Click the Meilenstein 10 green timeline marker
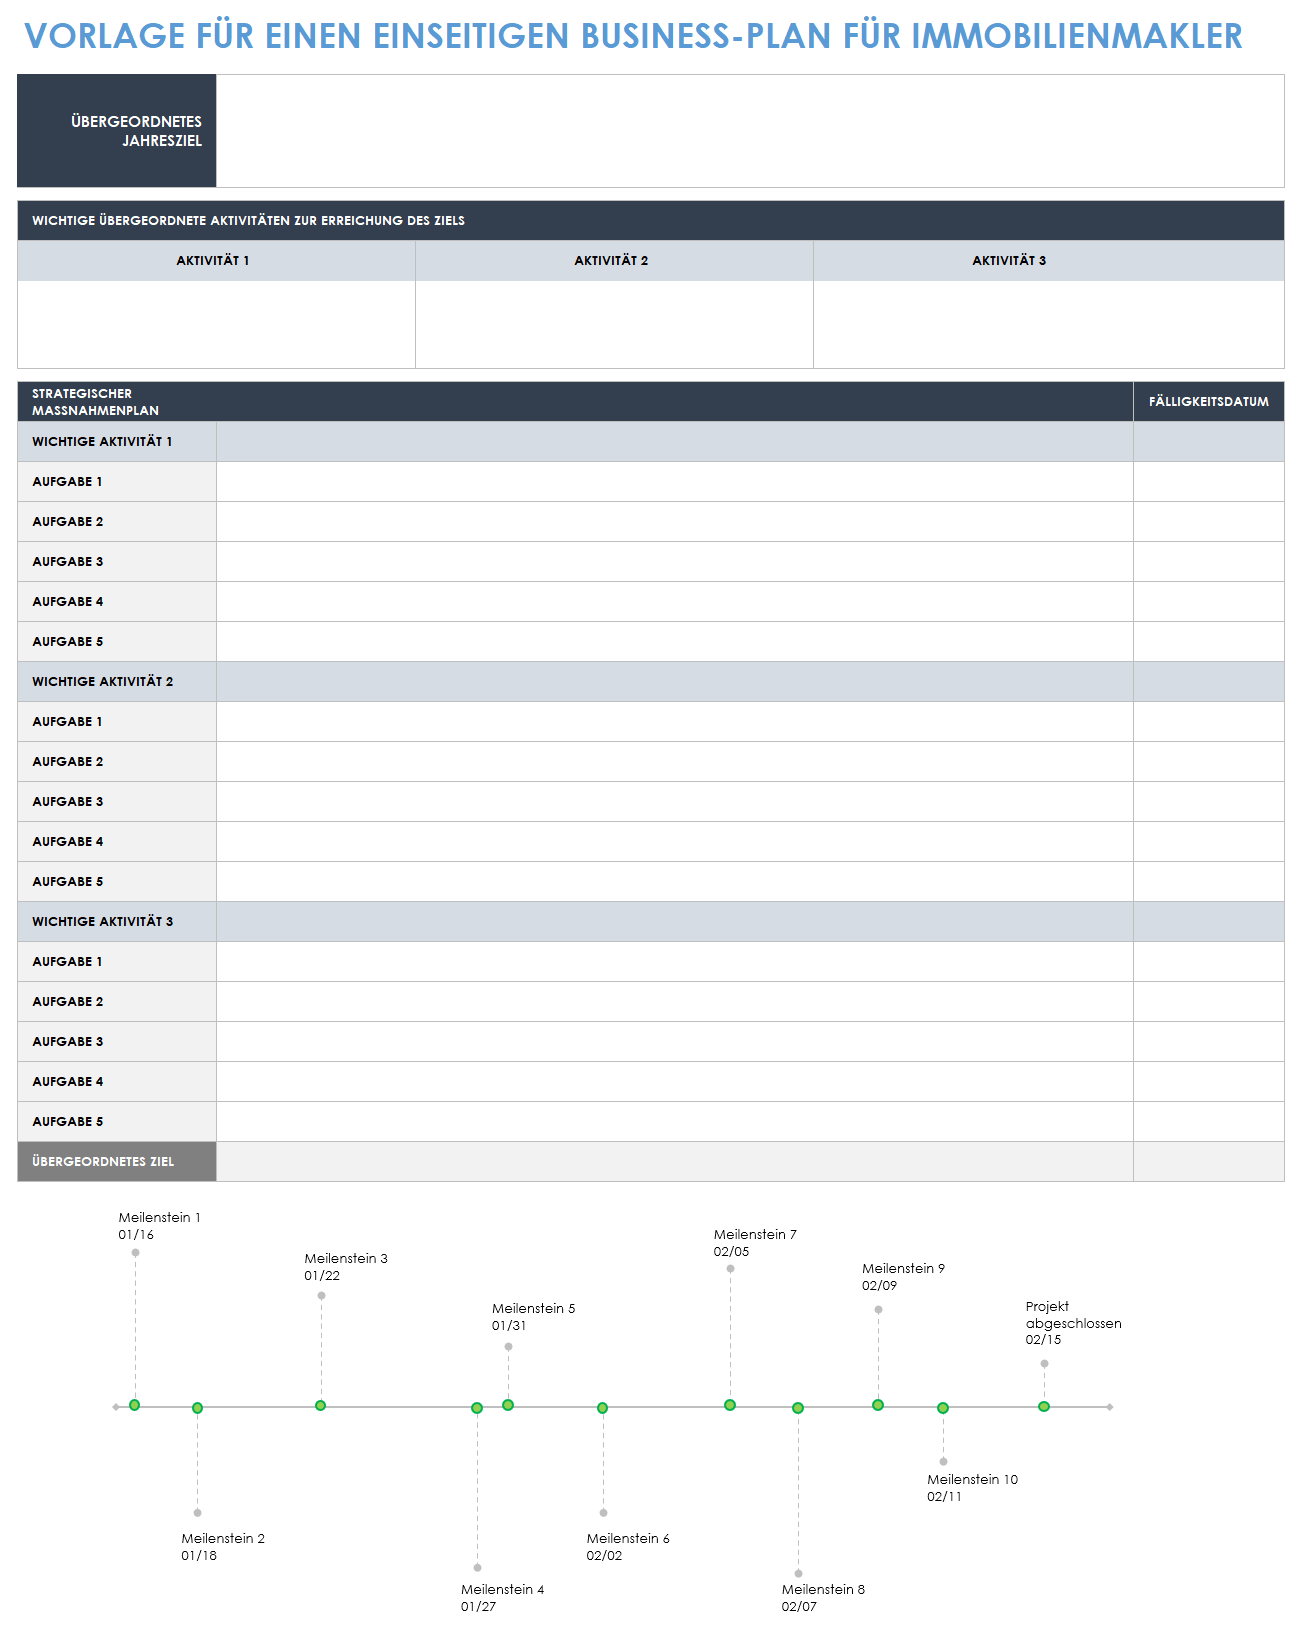The image size is (1302, 1642). pos(943,1408)
